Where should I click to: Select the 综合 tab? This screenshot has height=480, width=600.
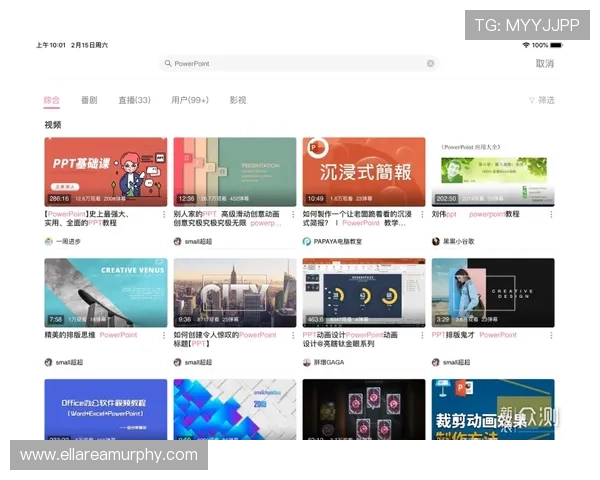click(x=52, y=100)
